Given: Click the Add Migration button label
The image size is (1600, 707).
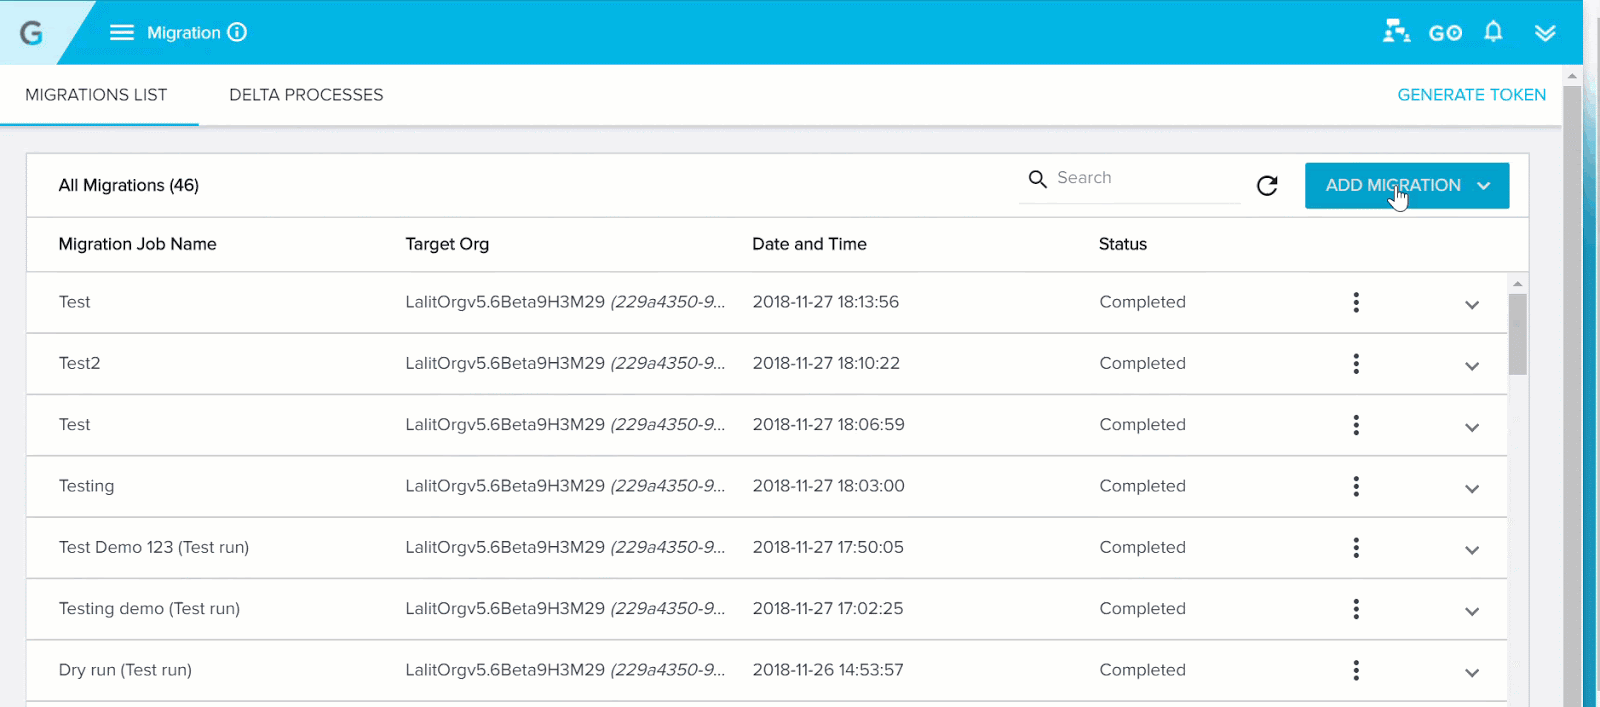Looking at the screenshot, I should [1393, 185].
